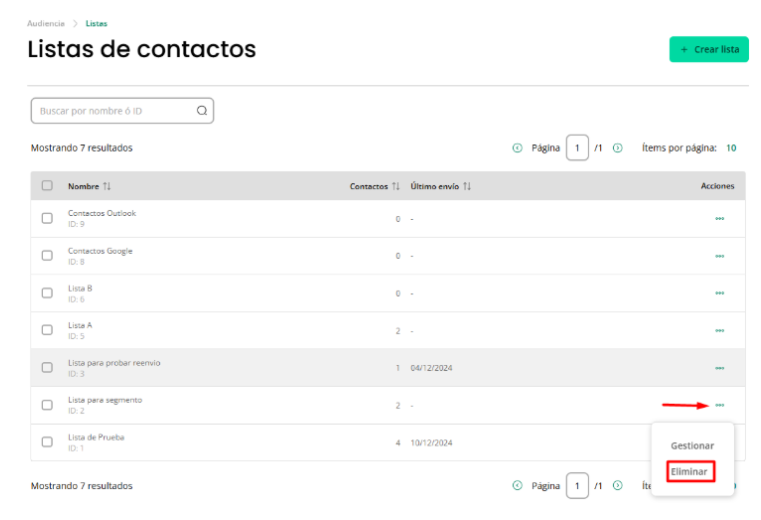The height and width of the screenshot is (520, 761).
Task: Sort by Contactos column arrows
Action: pos(396,186)
